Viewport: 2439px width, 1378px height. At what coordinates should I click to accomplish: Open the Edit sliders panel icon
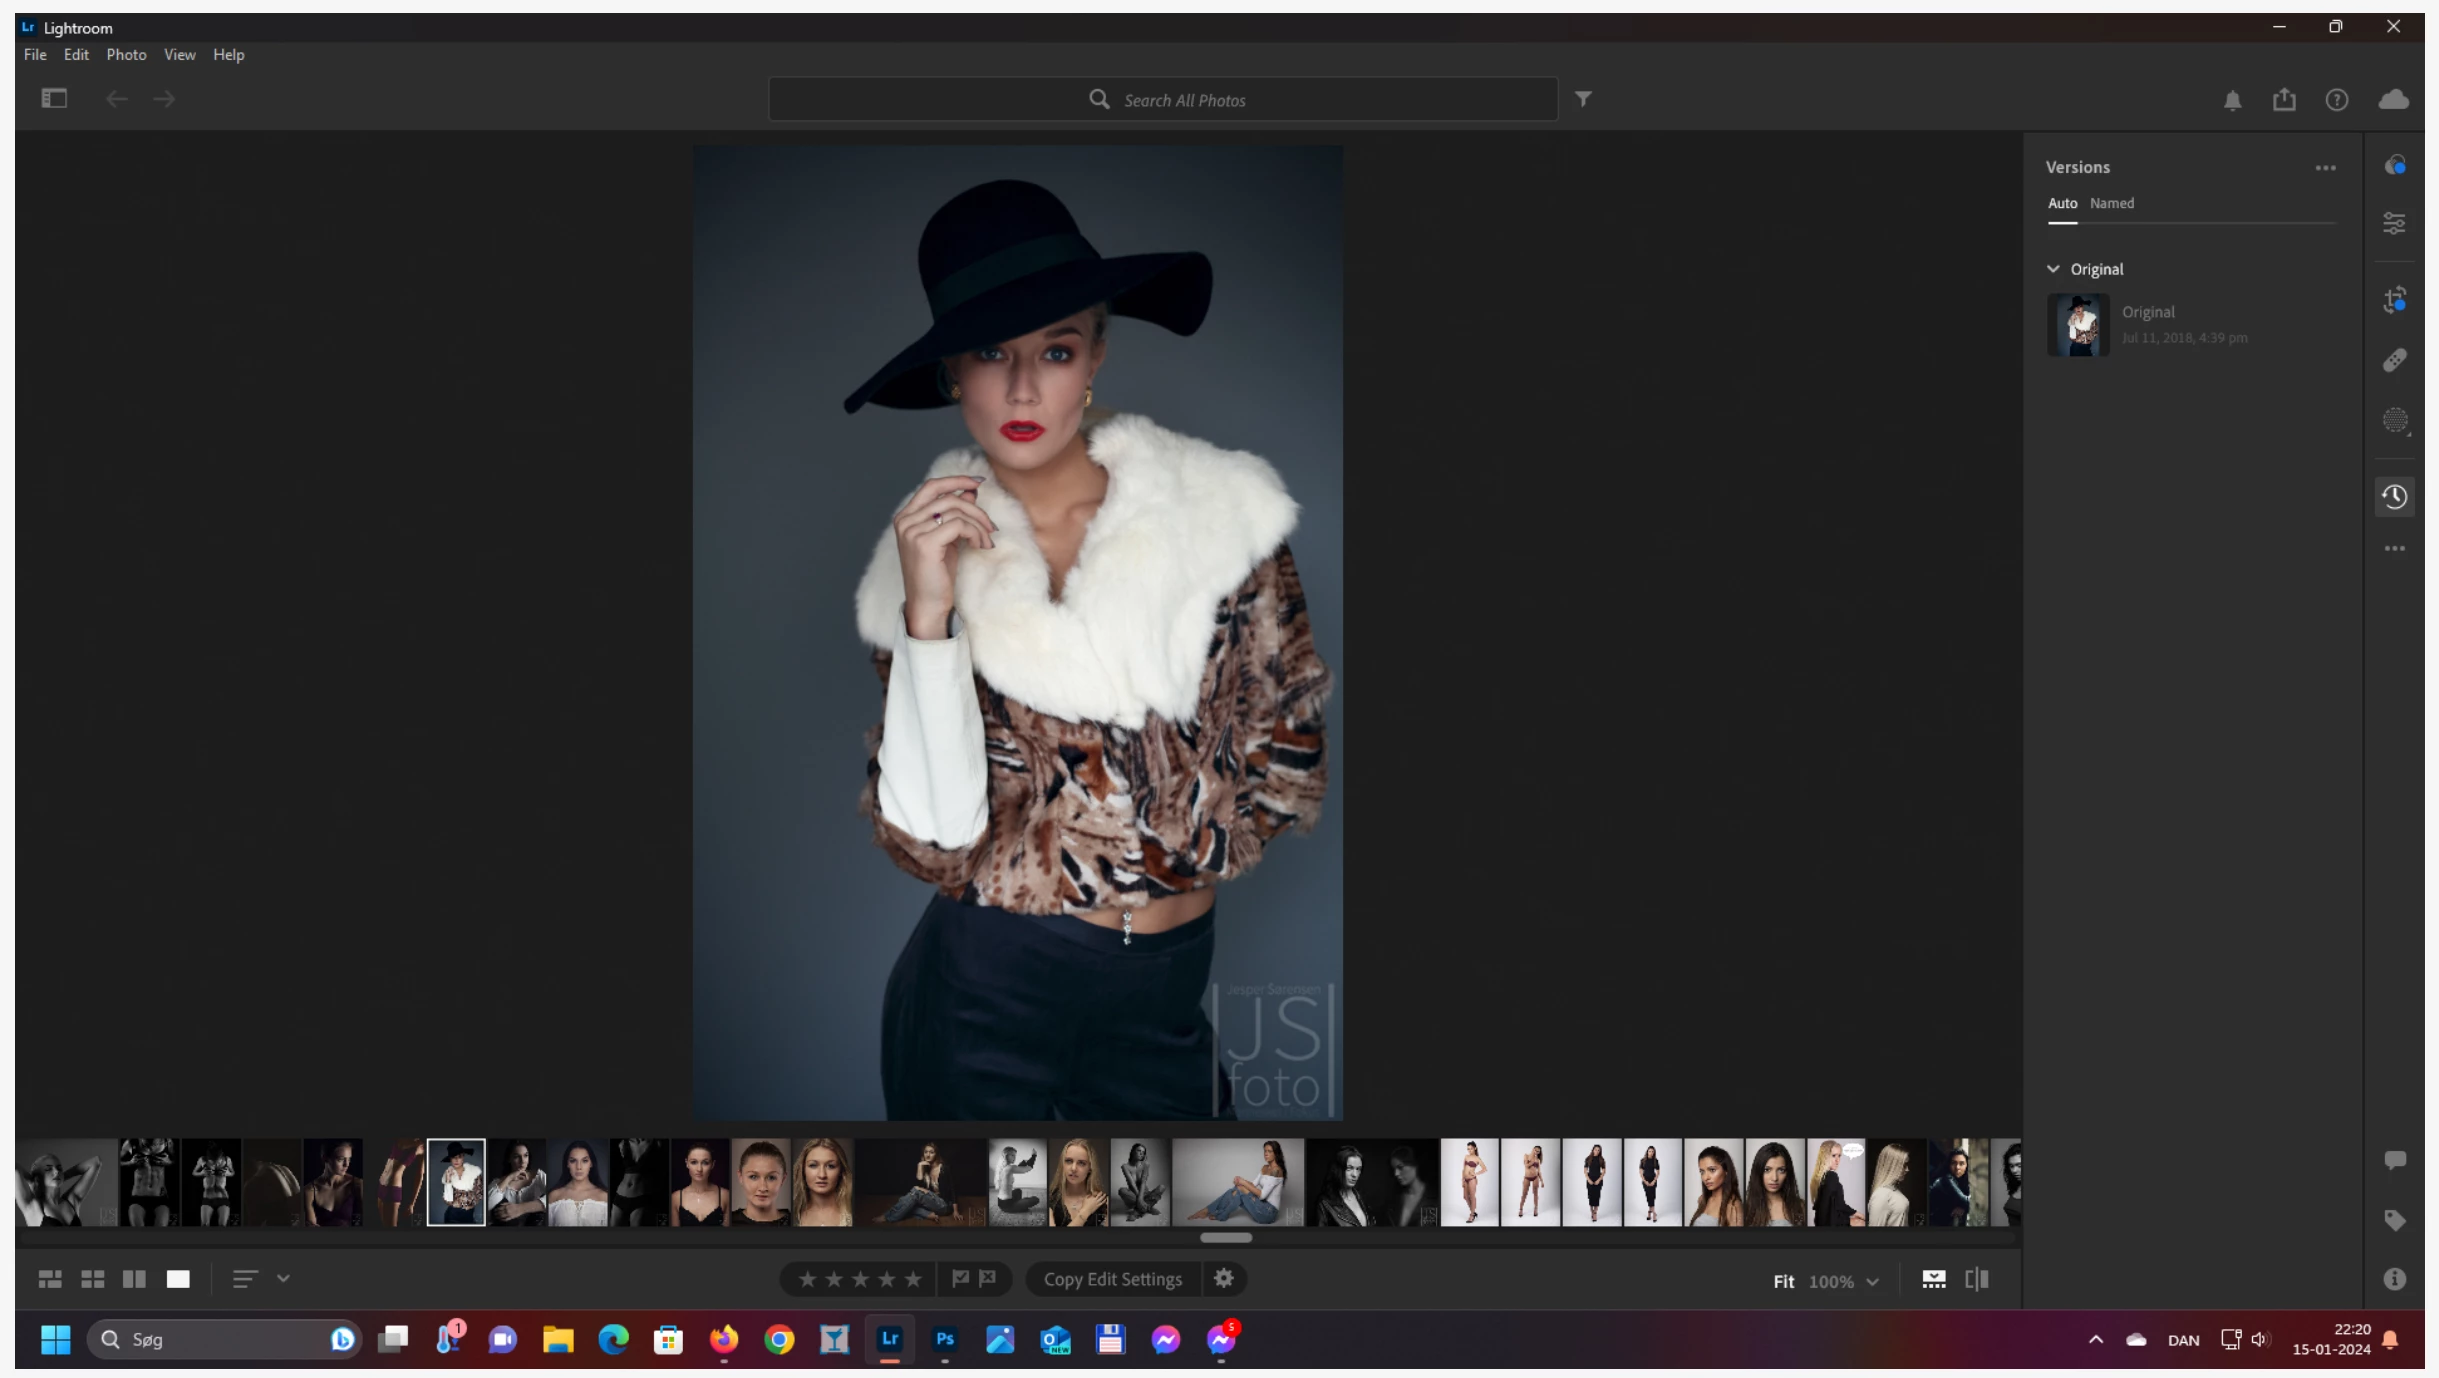point(2393,223)
